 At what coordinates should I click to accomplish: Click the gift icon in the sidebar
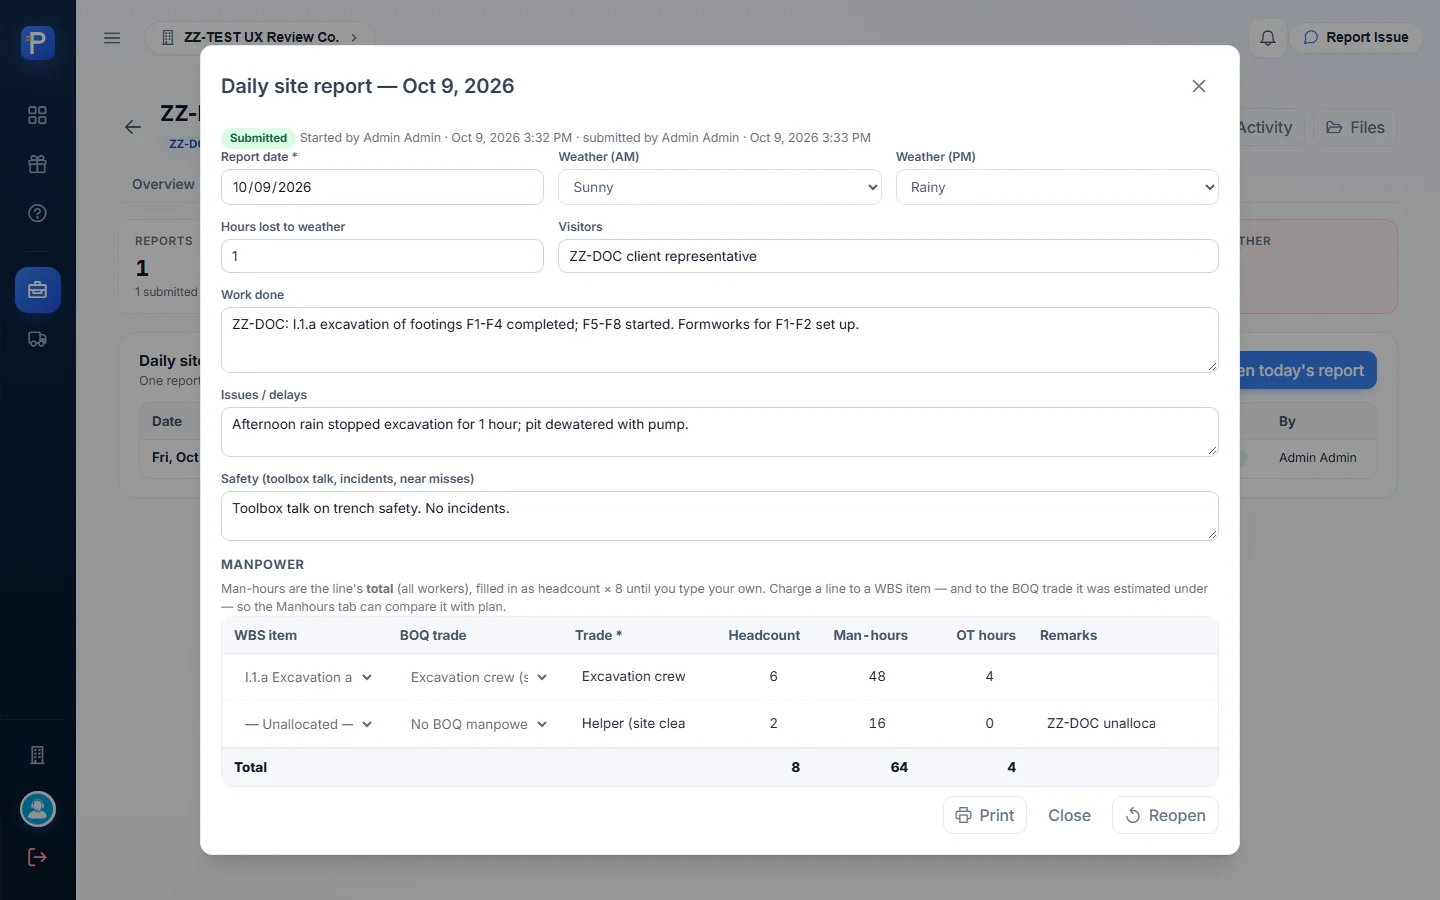(x=38, y=164)
